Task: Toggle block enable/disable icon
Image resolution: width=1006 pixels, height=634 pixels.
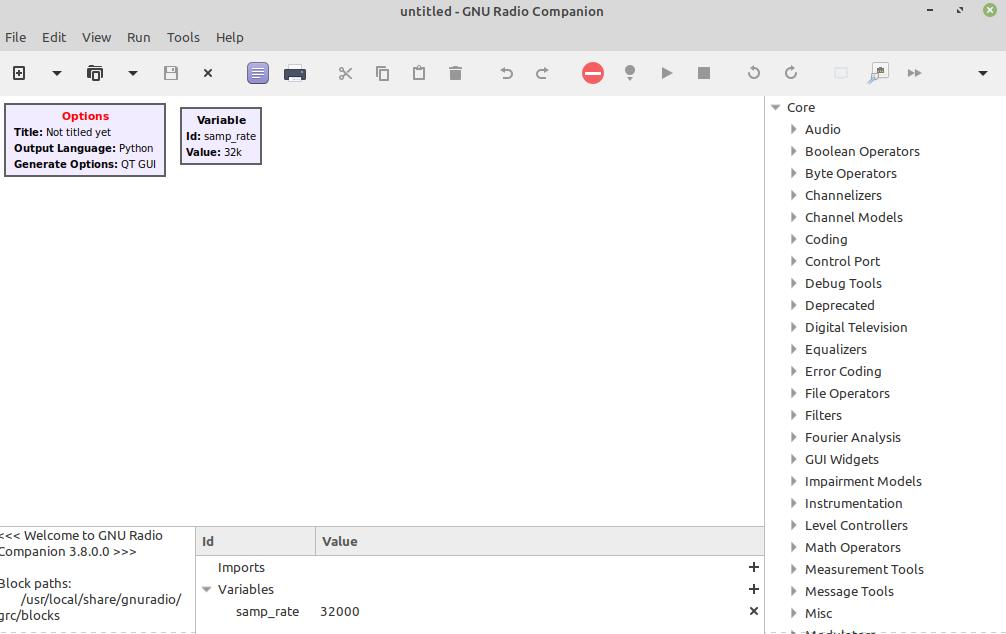Action: tap(840, 73)
